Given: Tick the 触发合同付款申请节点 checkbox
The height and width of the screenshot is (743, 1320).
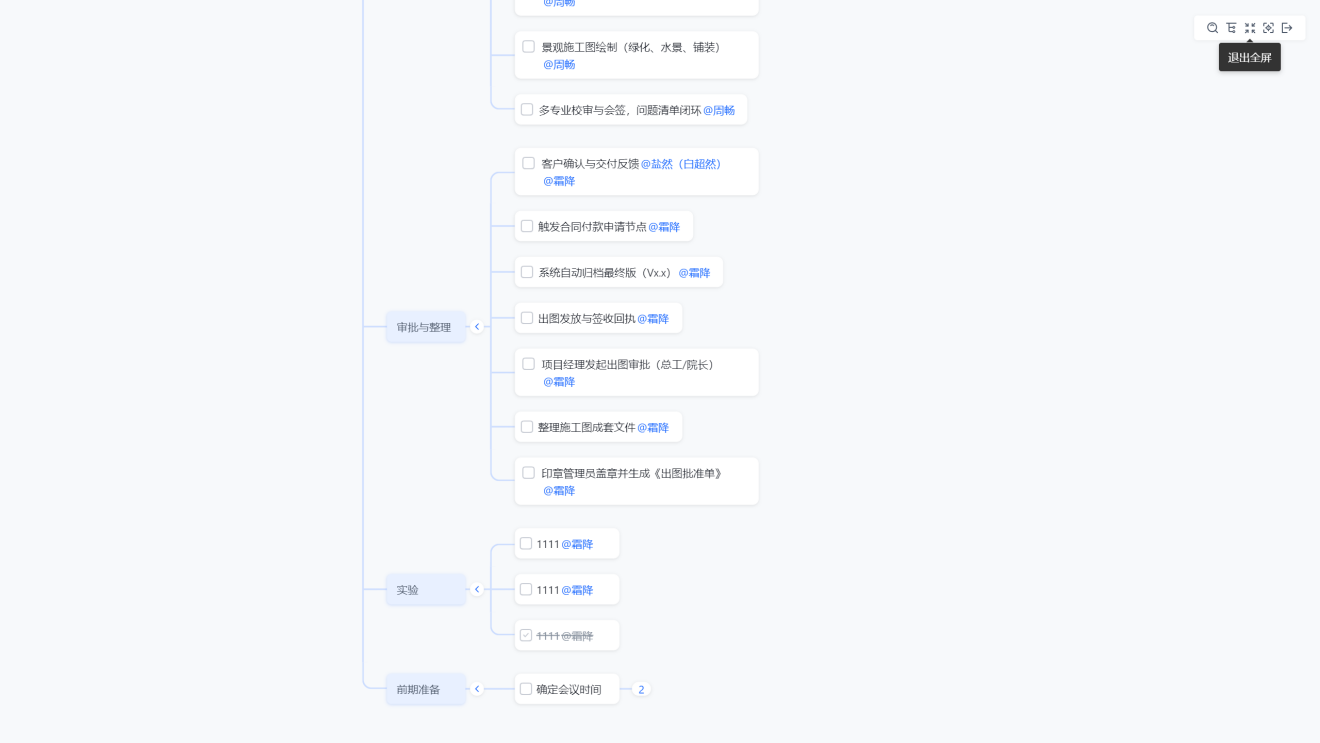Looking at the screenshot, I should click(x=527, y=226).
